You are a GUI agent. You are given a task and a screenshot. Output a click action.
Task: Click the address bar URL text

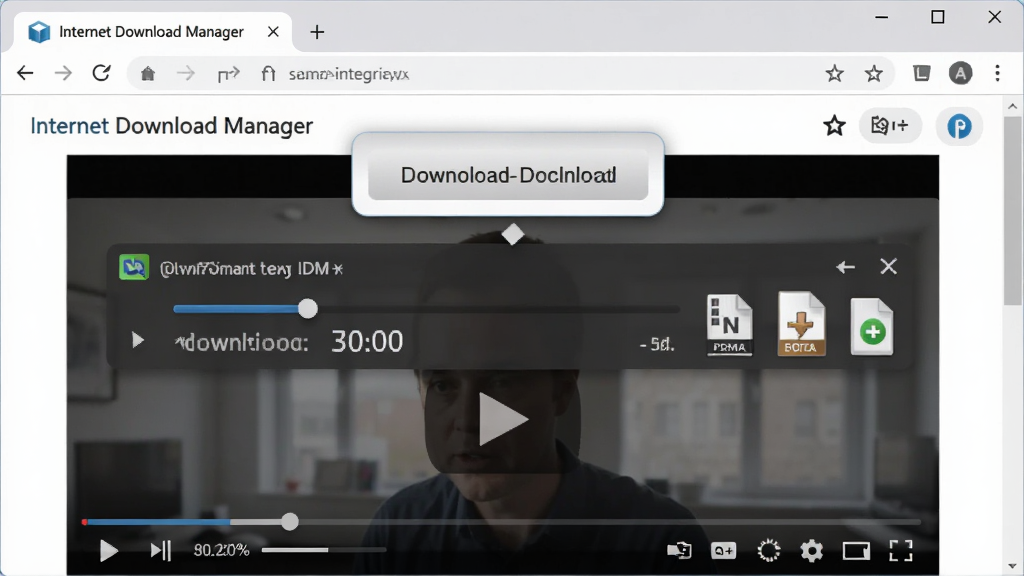click(349, 74)
